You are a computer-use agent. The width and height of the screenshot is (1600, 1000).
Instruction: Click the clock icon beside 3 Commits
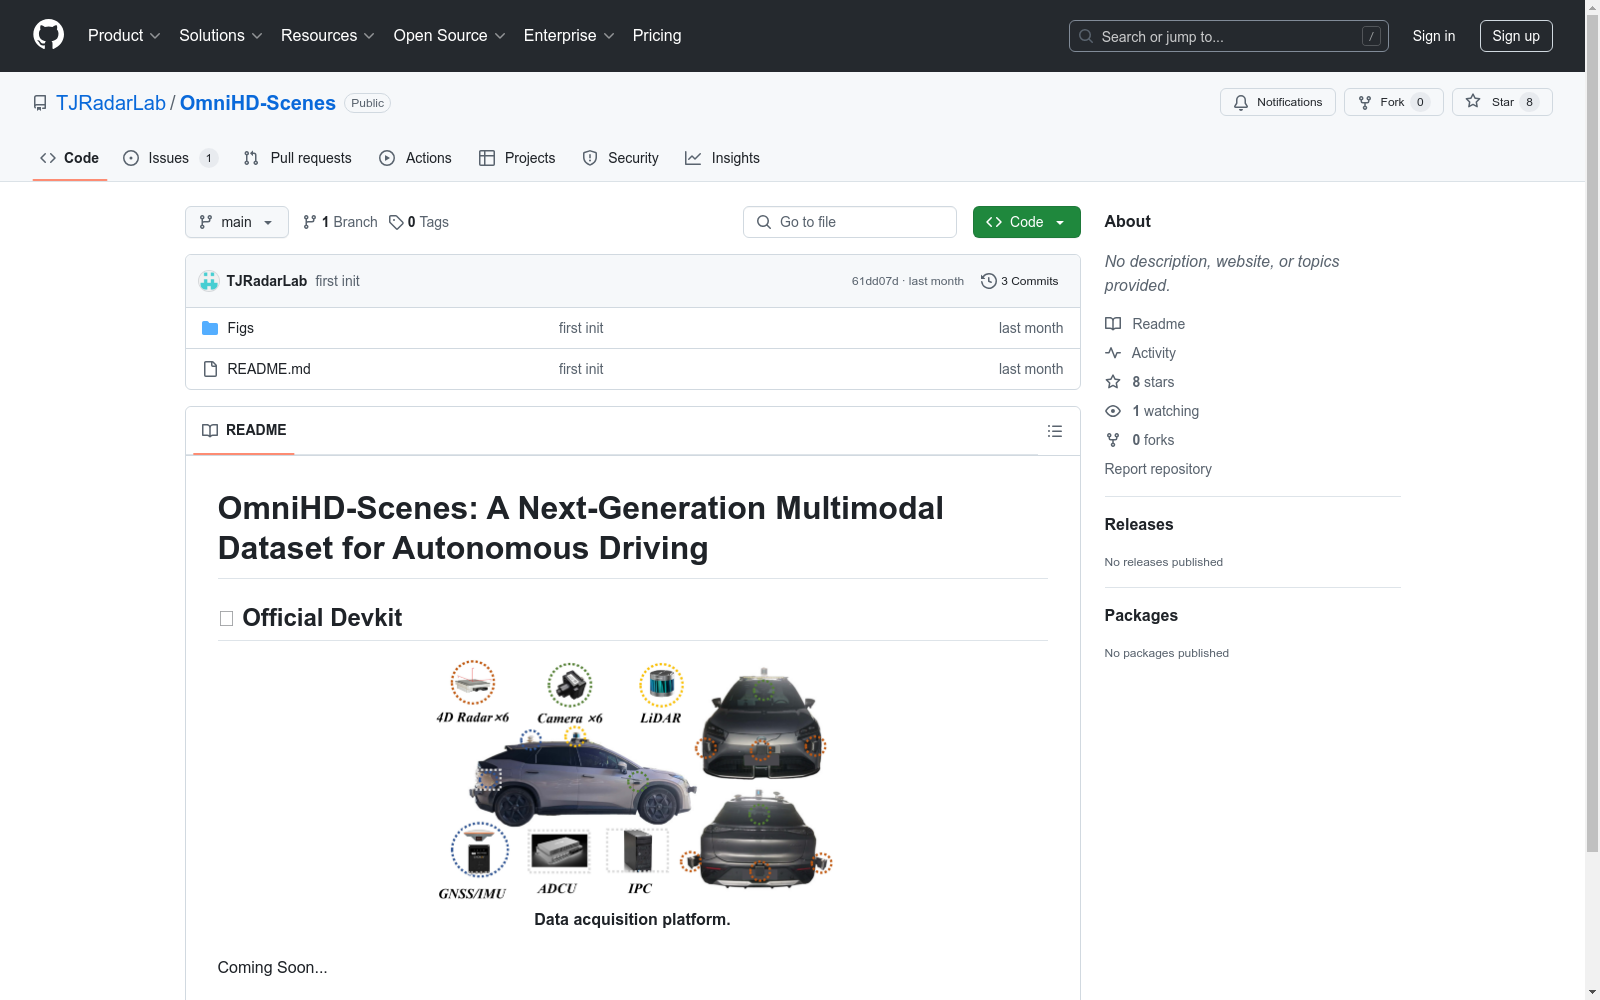tap(989, 281)
